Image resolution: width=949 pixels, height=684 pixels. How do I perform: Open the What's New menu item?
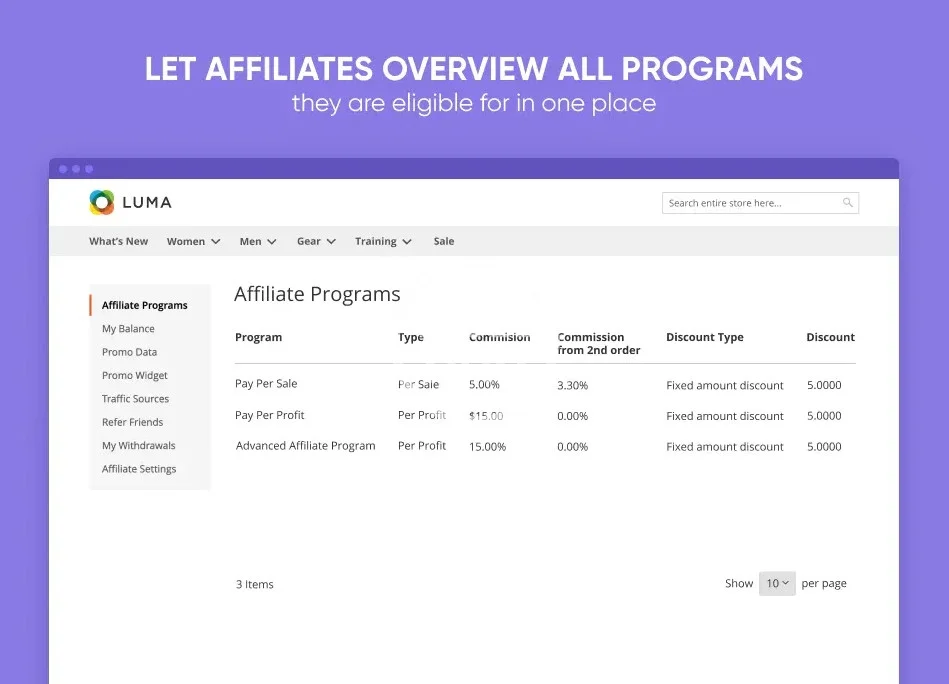(118, 241)
